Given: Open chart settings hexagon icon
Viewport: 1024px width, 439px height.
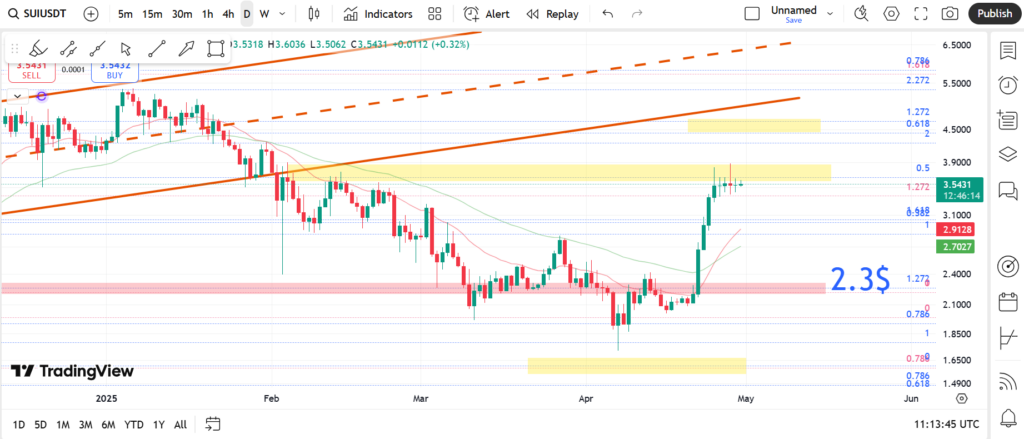Looking at the screenshot, I should [891, 14].
